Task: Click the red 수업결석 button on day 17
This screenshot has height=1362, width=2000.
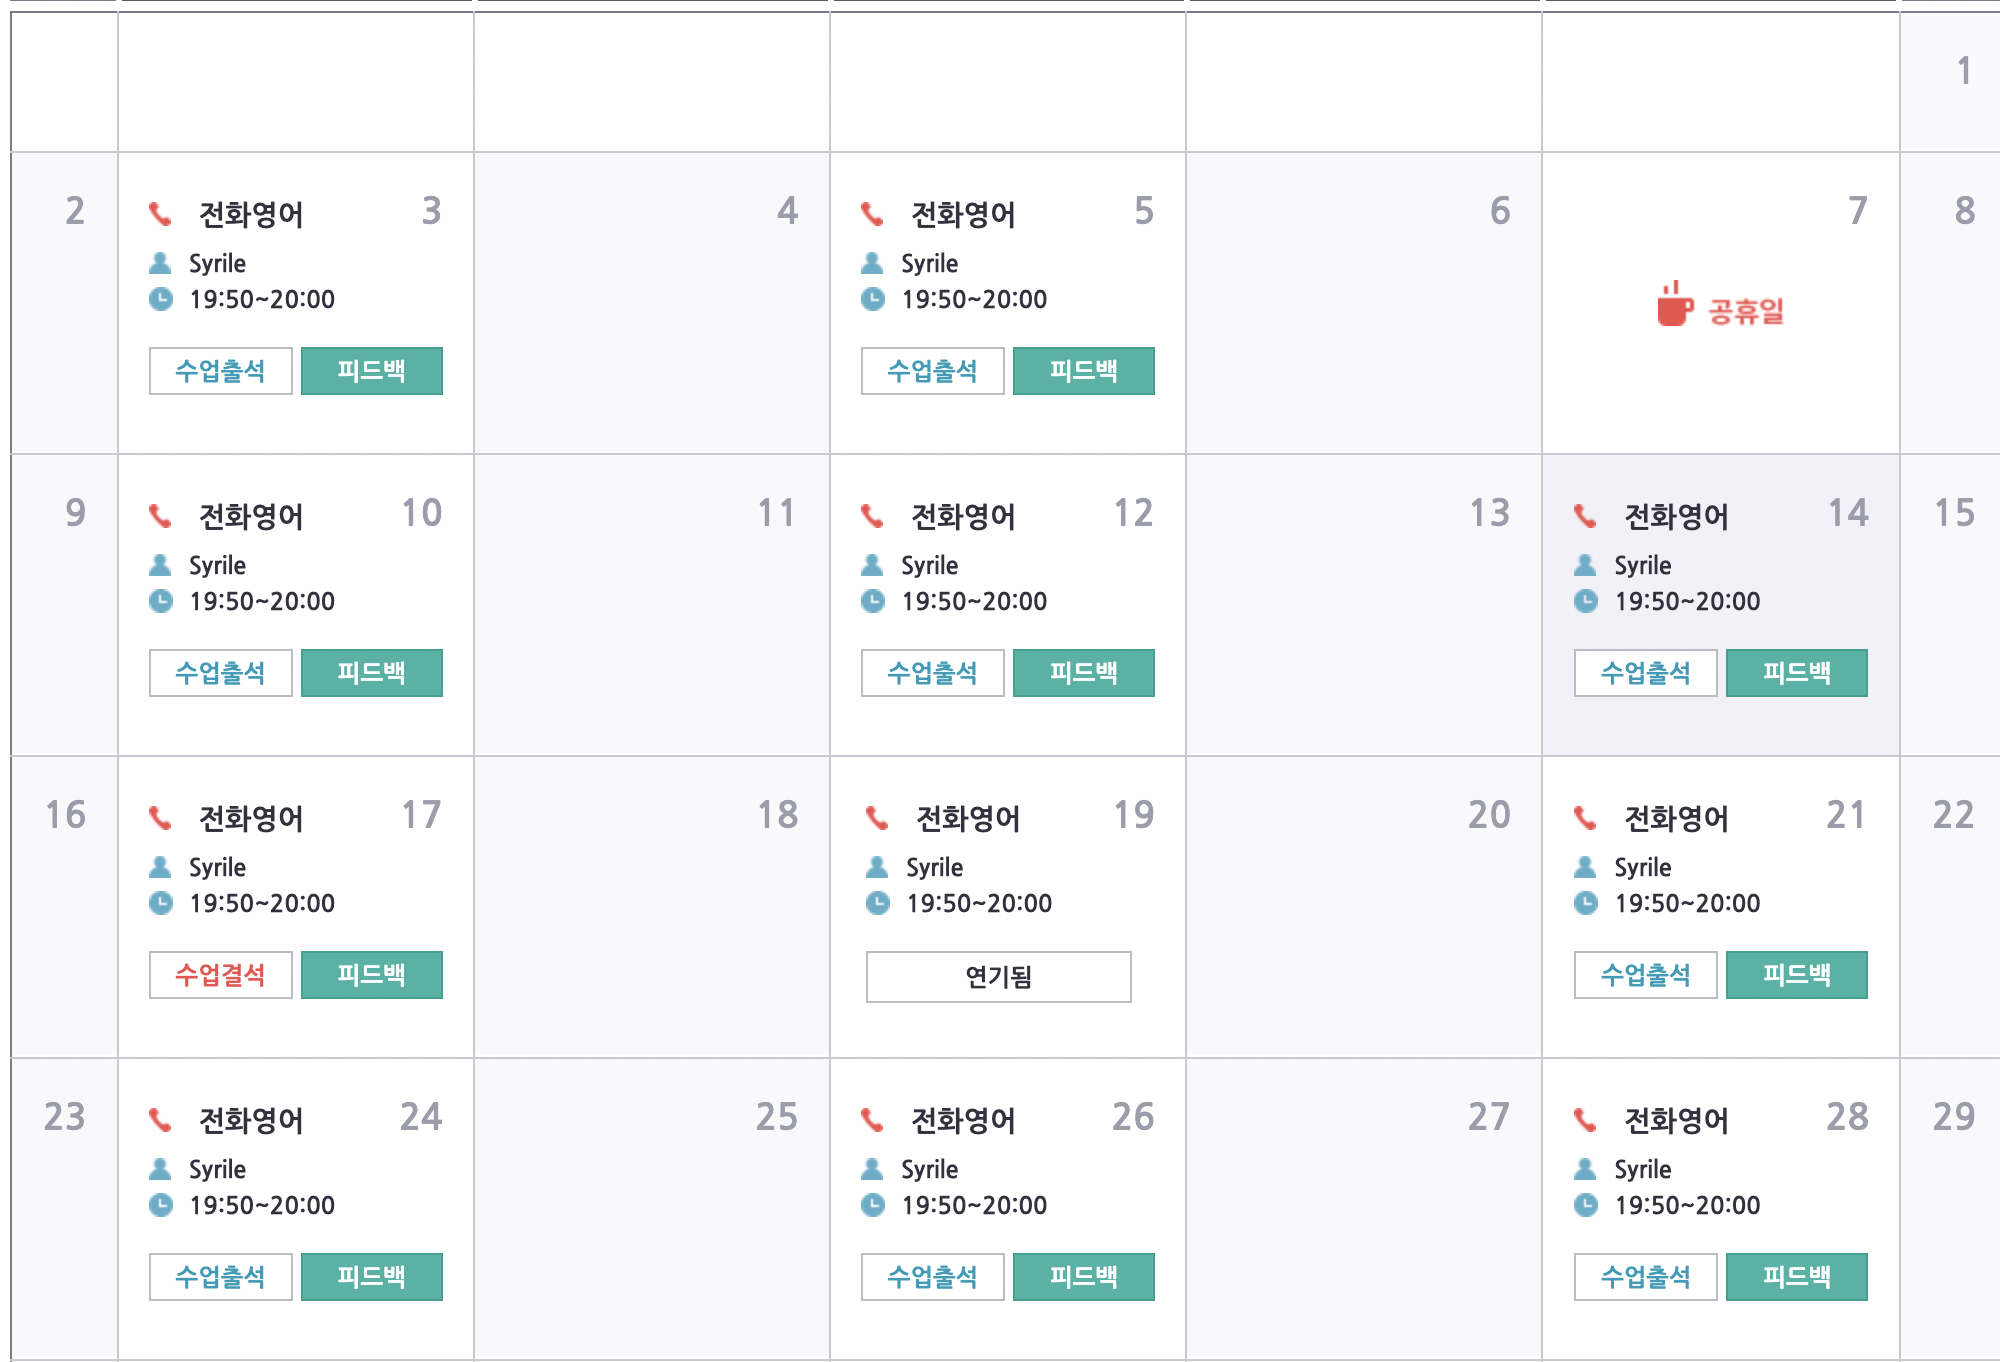Action: click(x=220, y=975)
